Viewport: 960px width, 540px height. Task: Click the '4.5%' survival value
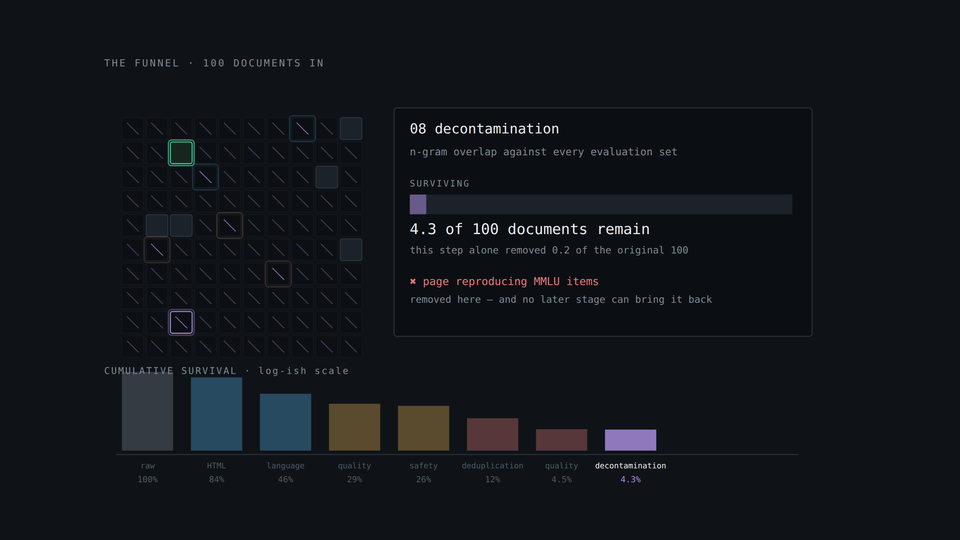tap(561, 479)
